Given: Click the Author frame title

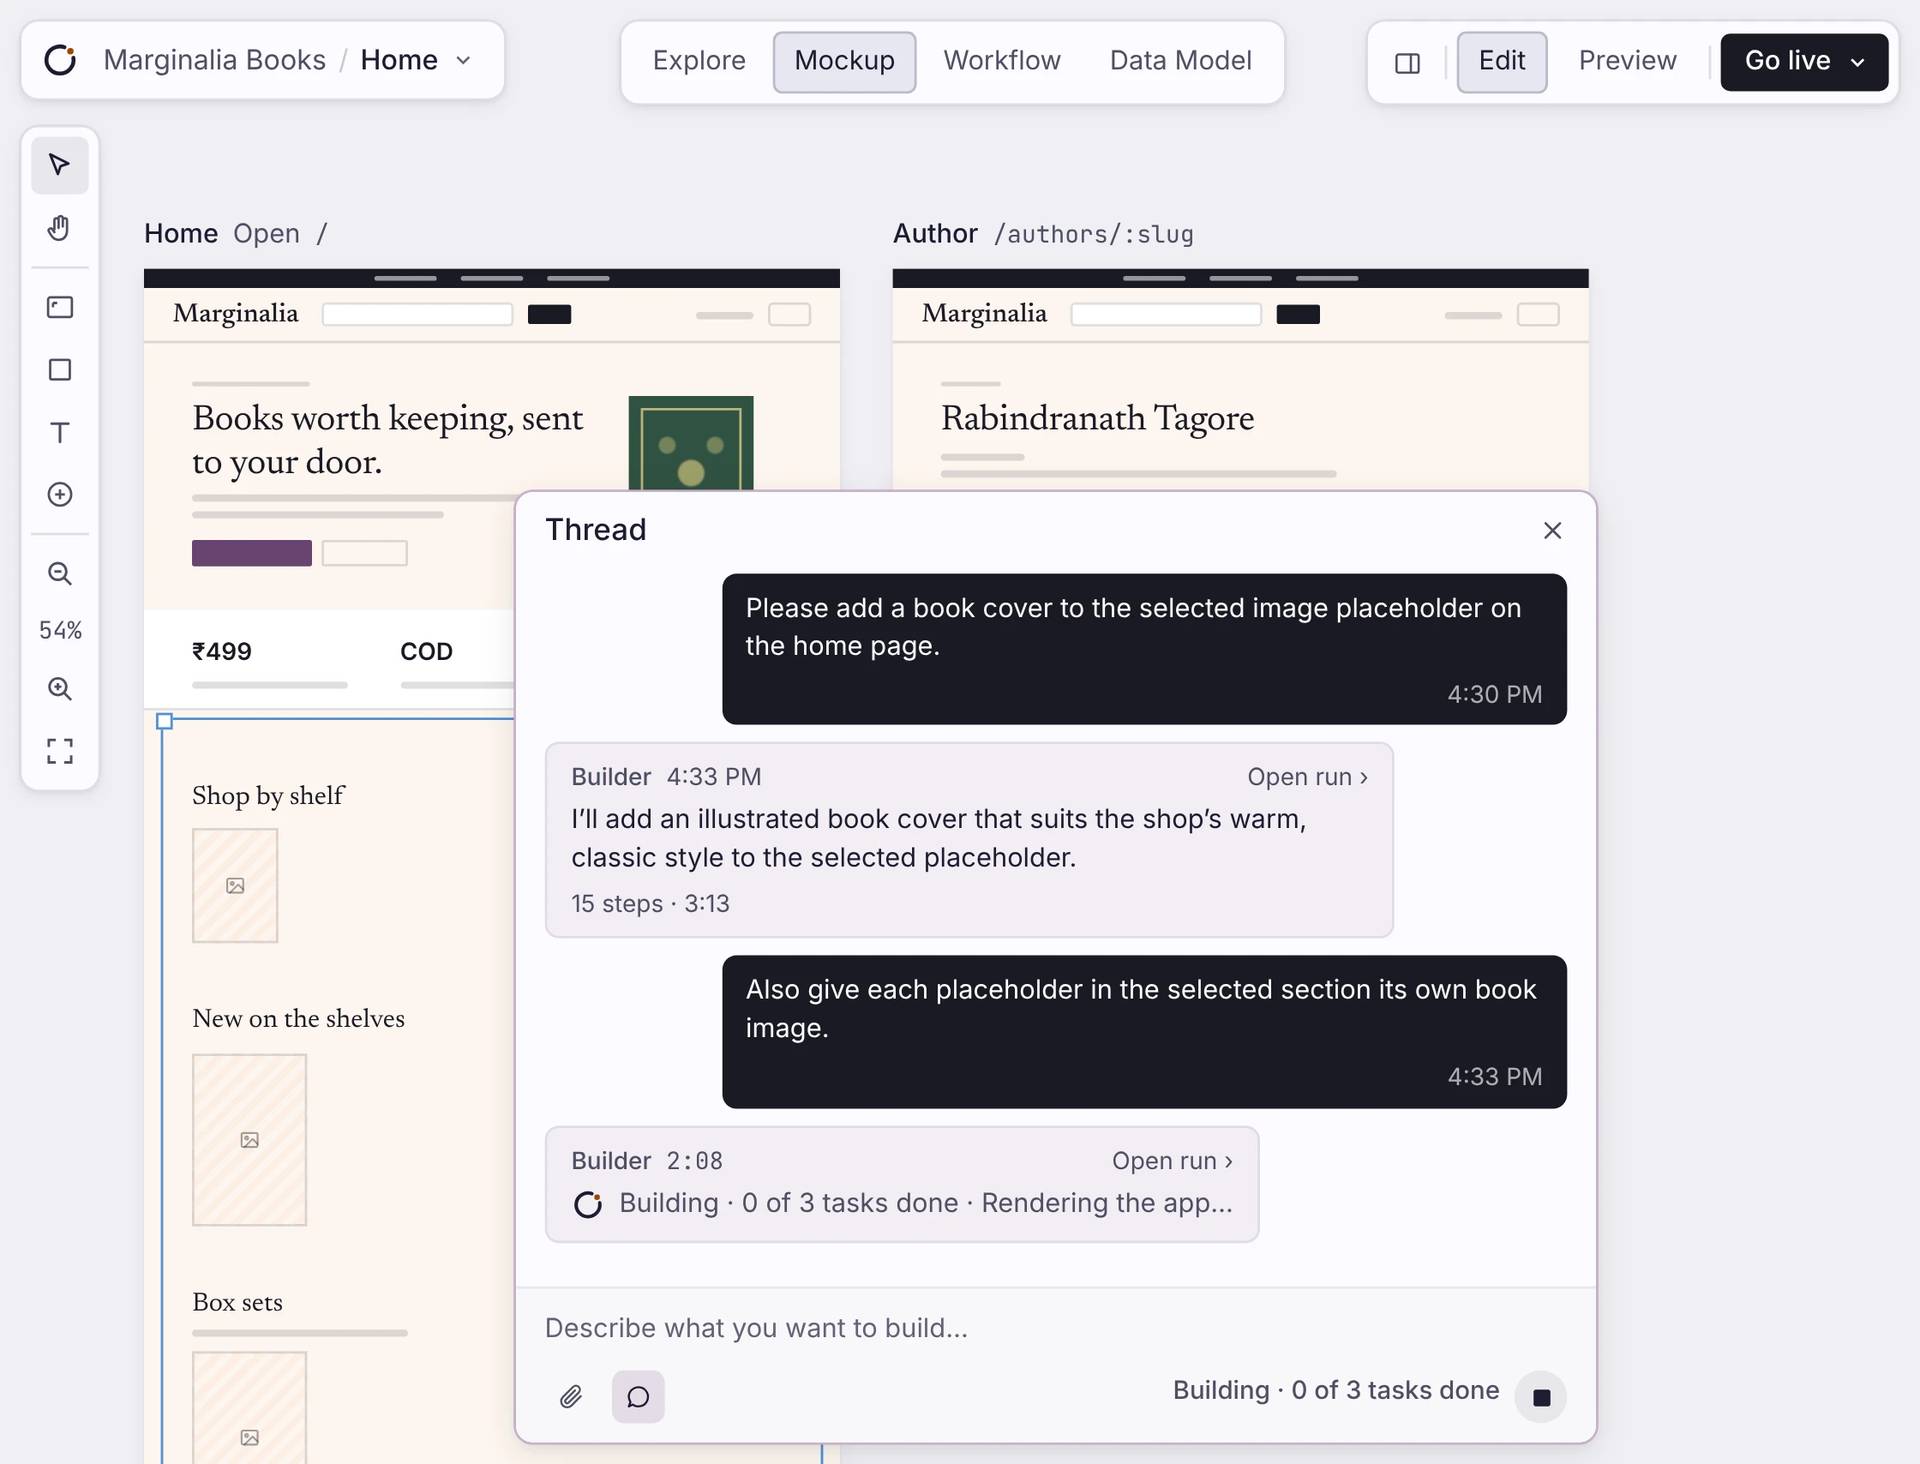Looking at the screenshot, I should [935, 234].
